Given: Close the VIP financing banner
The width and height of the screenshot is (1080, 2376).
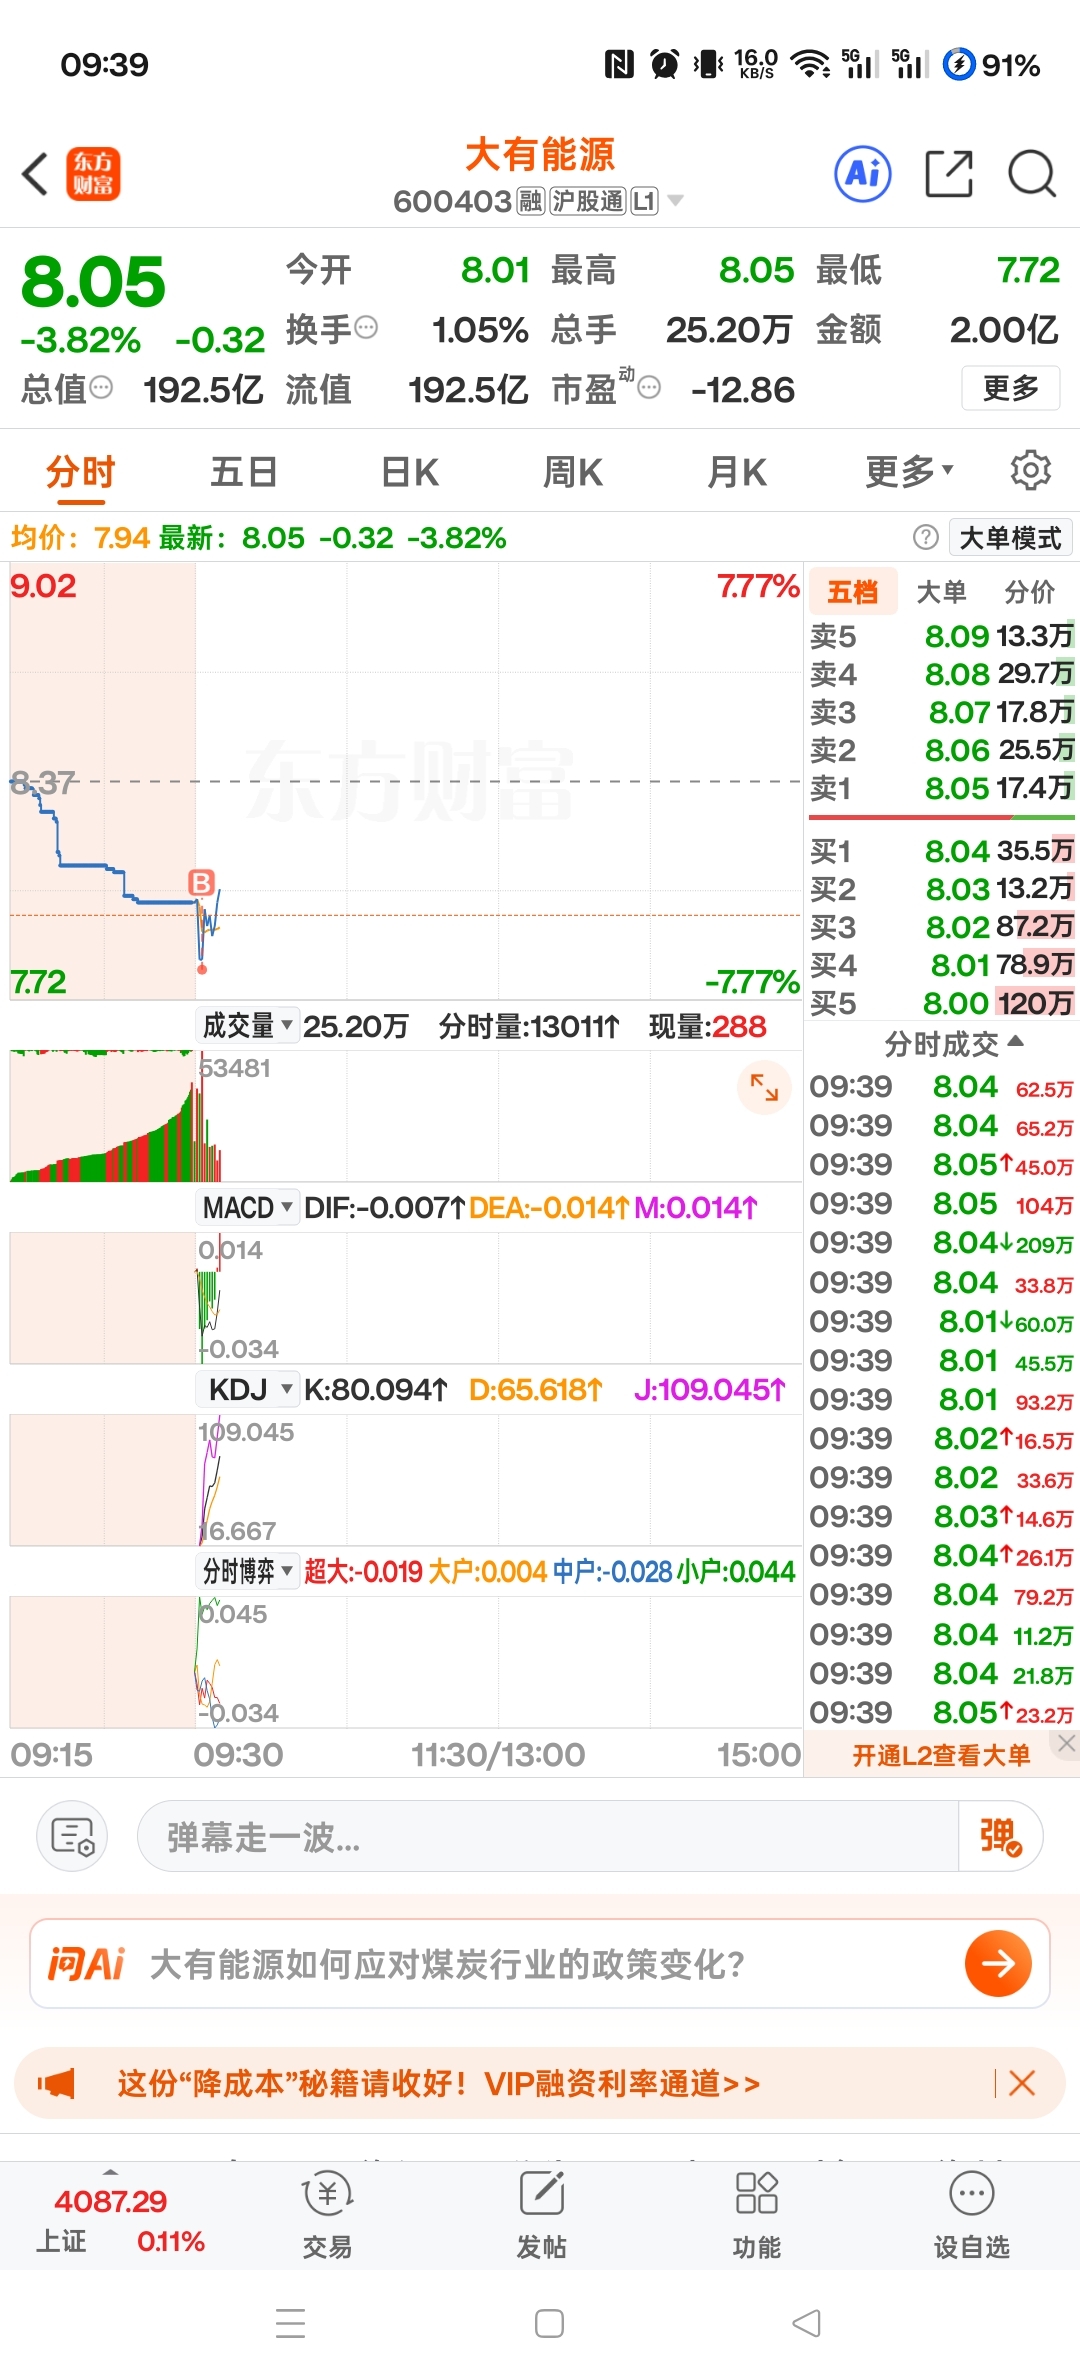Looking at the screenshot, I should point(1022,2083).
